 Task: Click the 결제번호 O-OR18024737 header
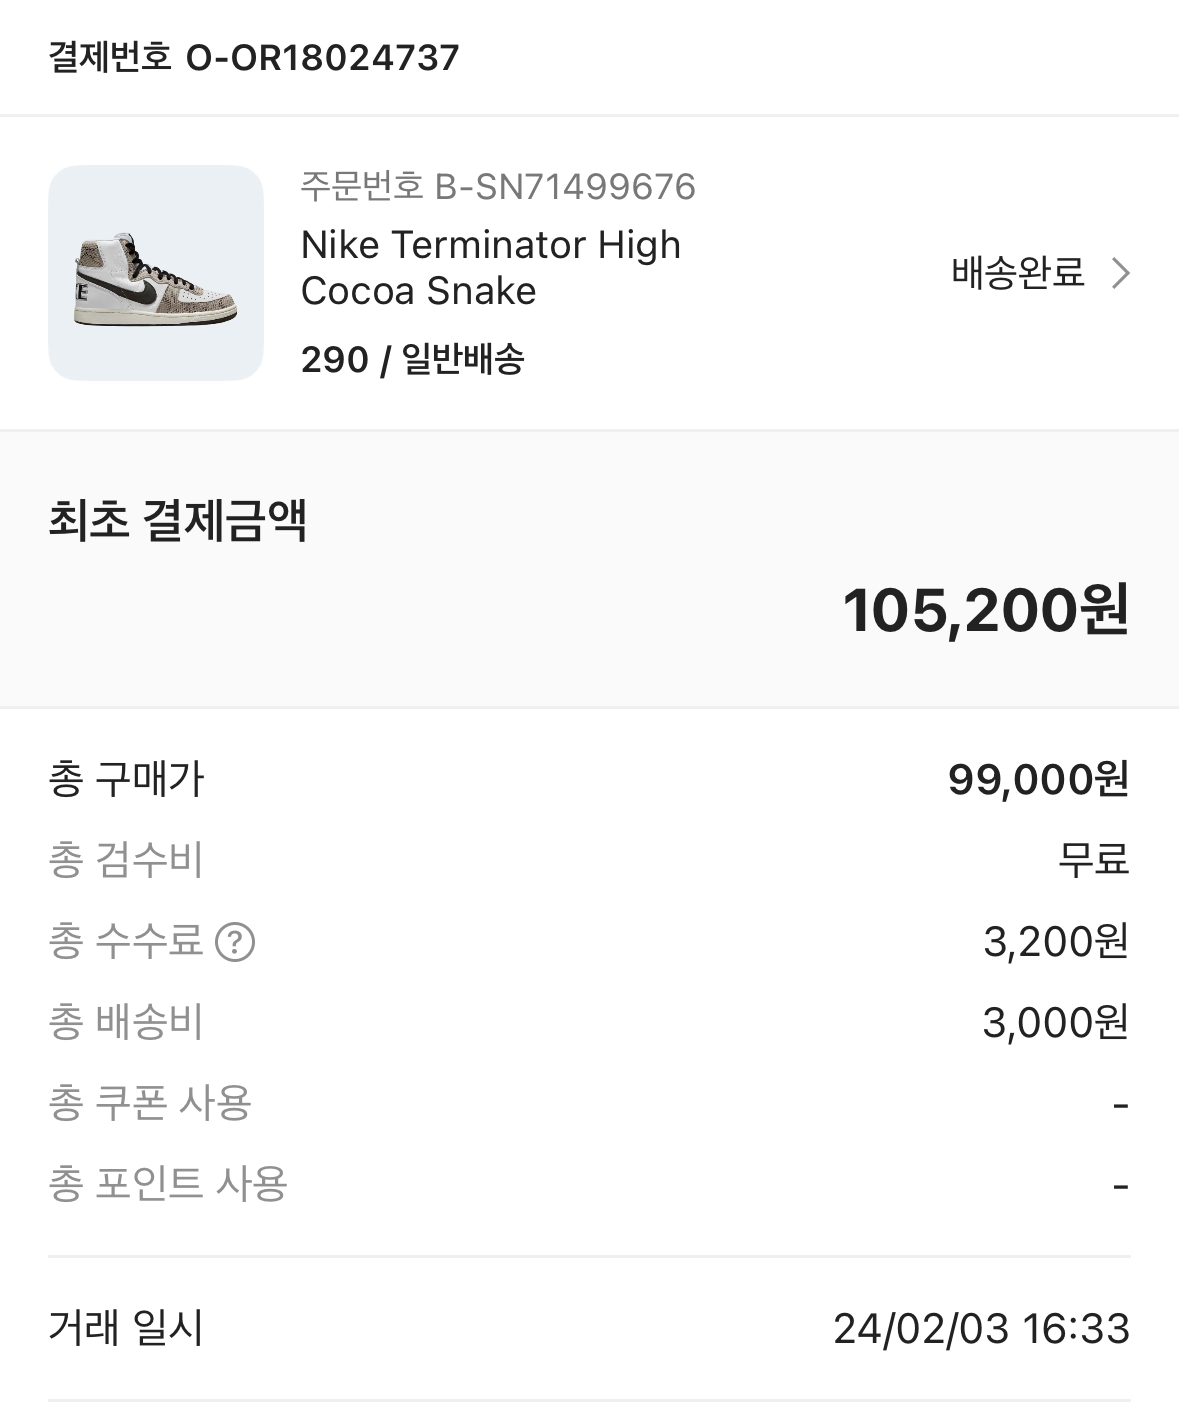pos(254,58)
